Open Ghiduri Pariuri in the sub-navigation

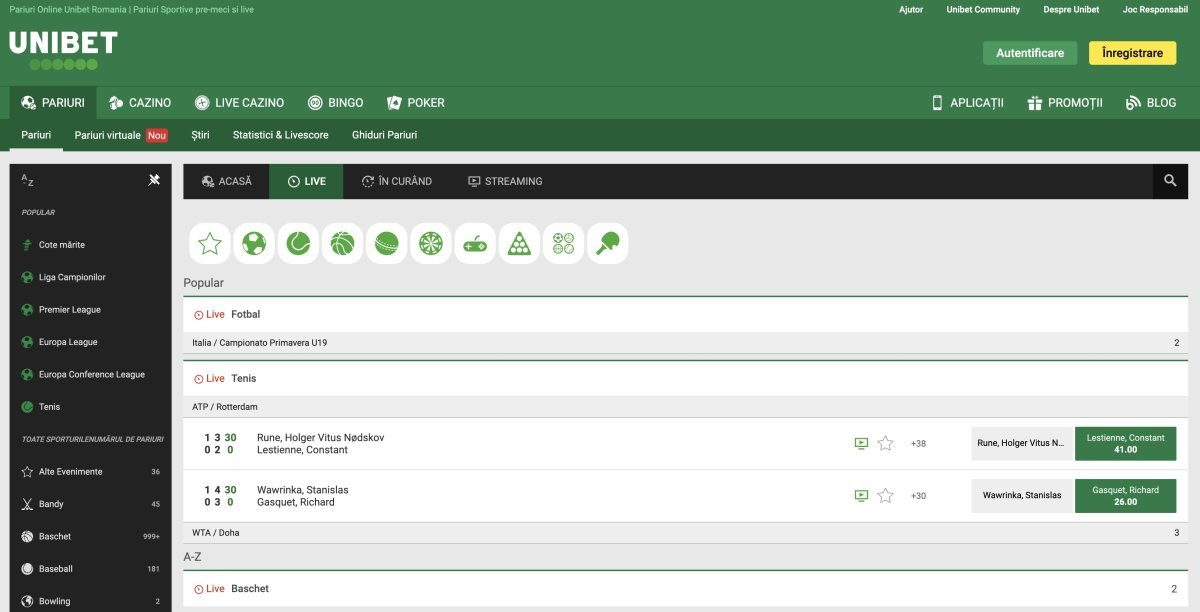click(384, 135)
